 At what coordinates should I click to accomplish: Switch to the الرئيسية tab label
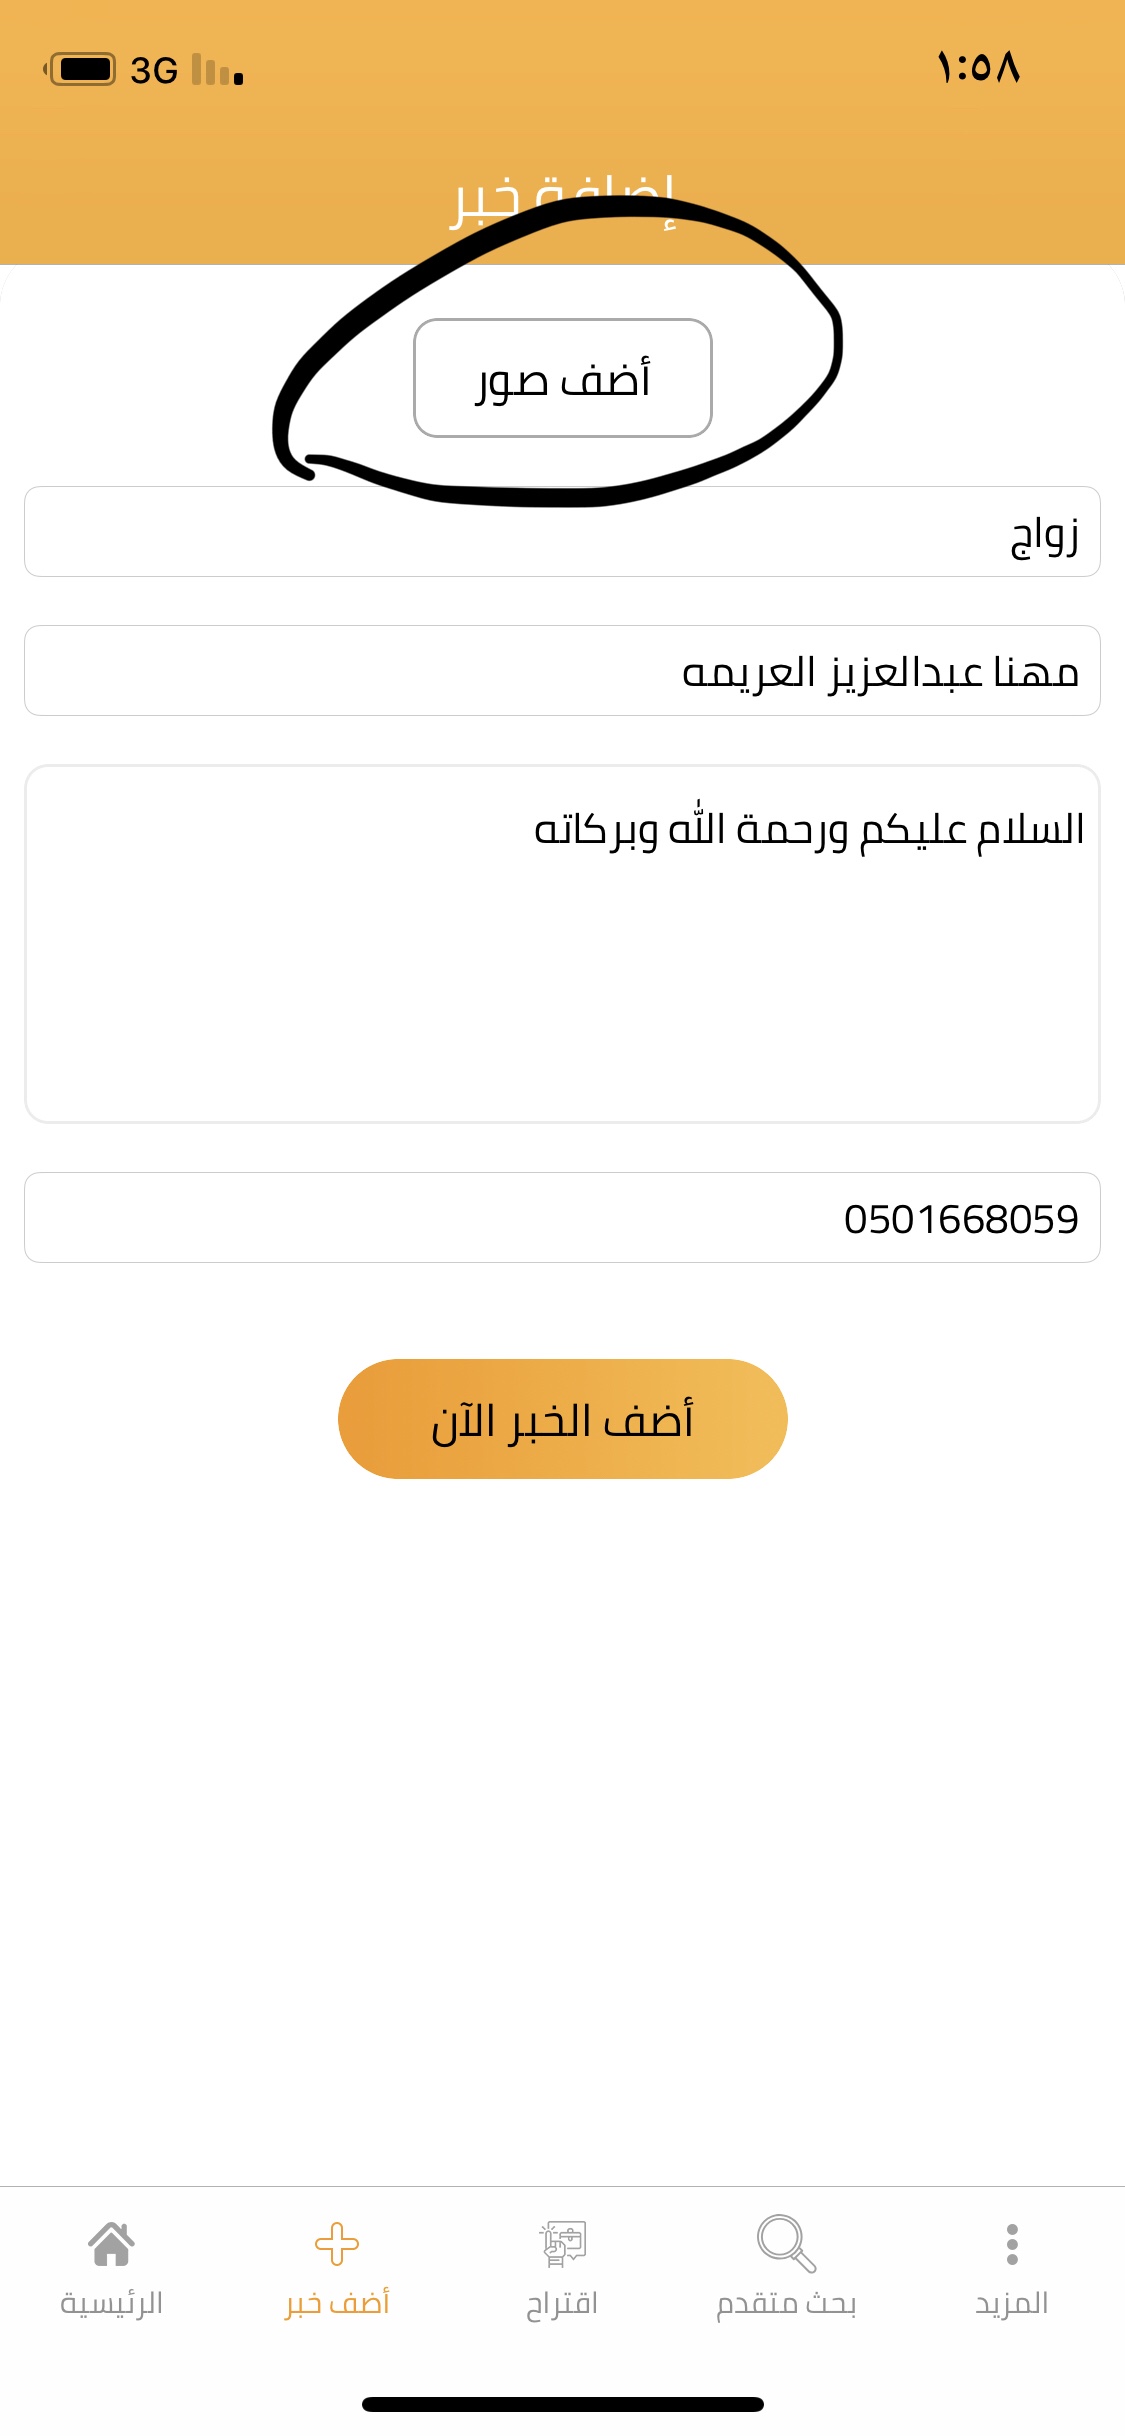tap(111, 2303)
